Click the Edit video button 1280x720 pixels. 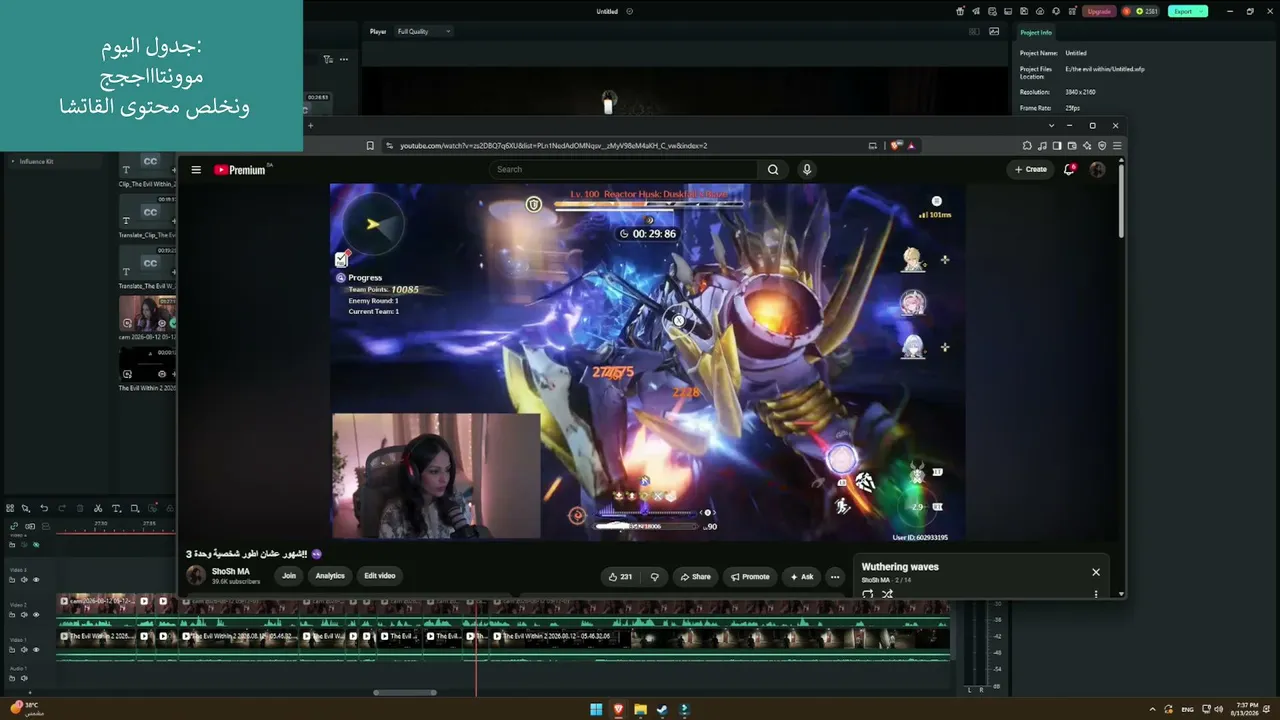[380, 576]
